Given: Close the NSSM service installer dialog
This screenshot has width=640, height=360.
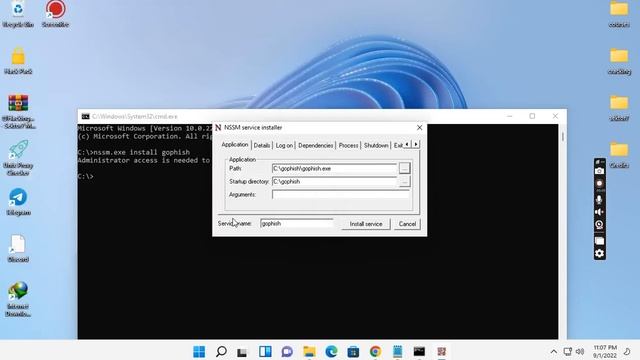Looking at the screenshot, I should coord(419,128).
